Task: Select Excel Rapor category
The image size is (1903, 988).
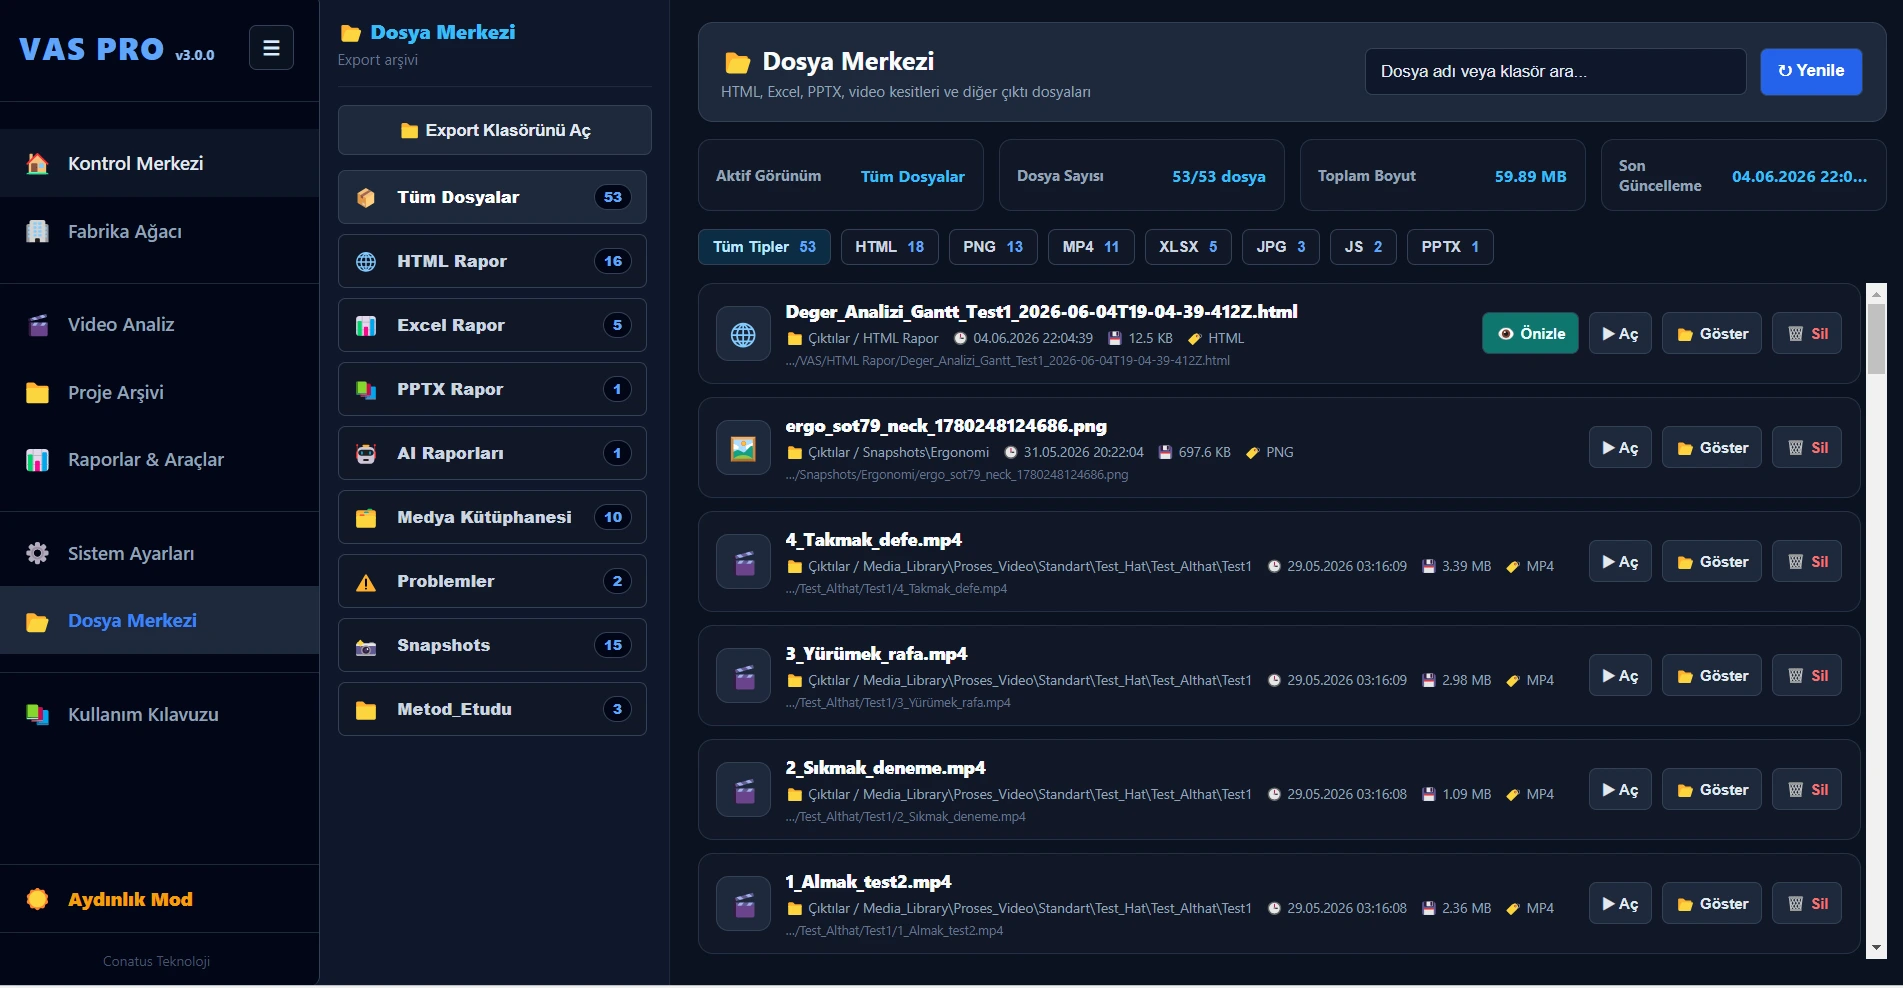Action: tap(492, 325)
